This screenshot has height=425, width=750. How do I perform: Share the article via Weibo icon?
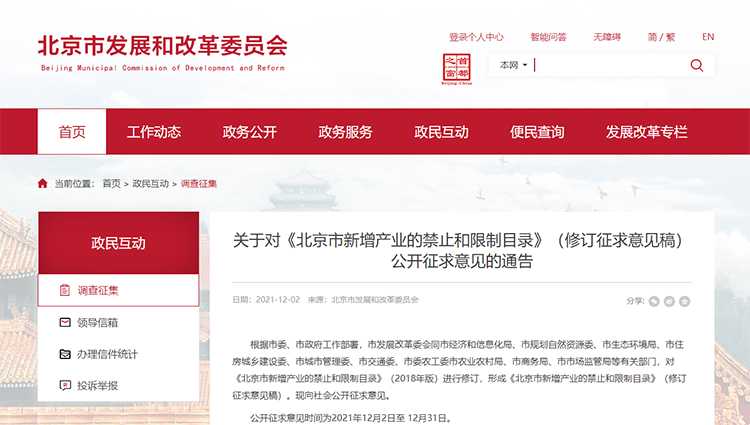(669, 300)
